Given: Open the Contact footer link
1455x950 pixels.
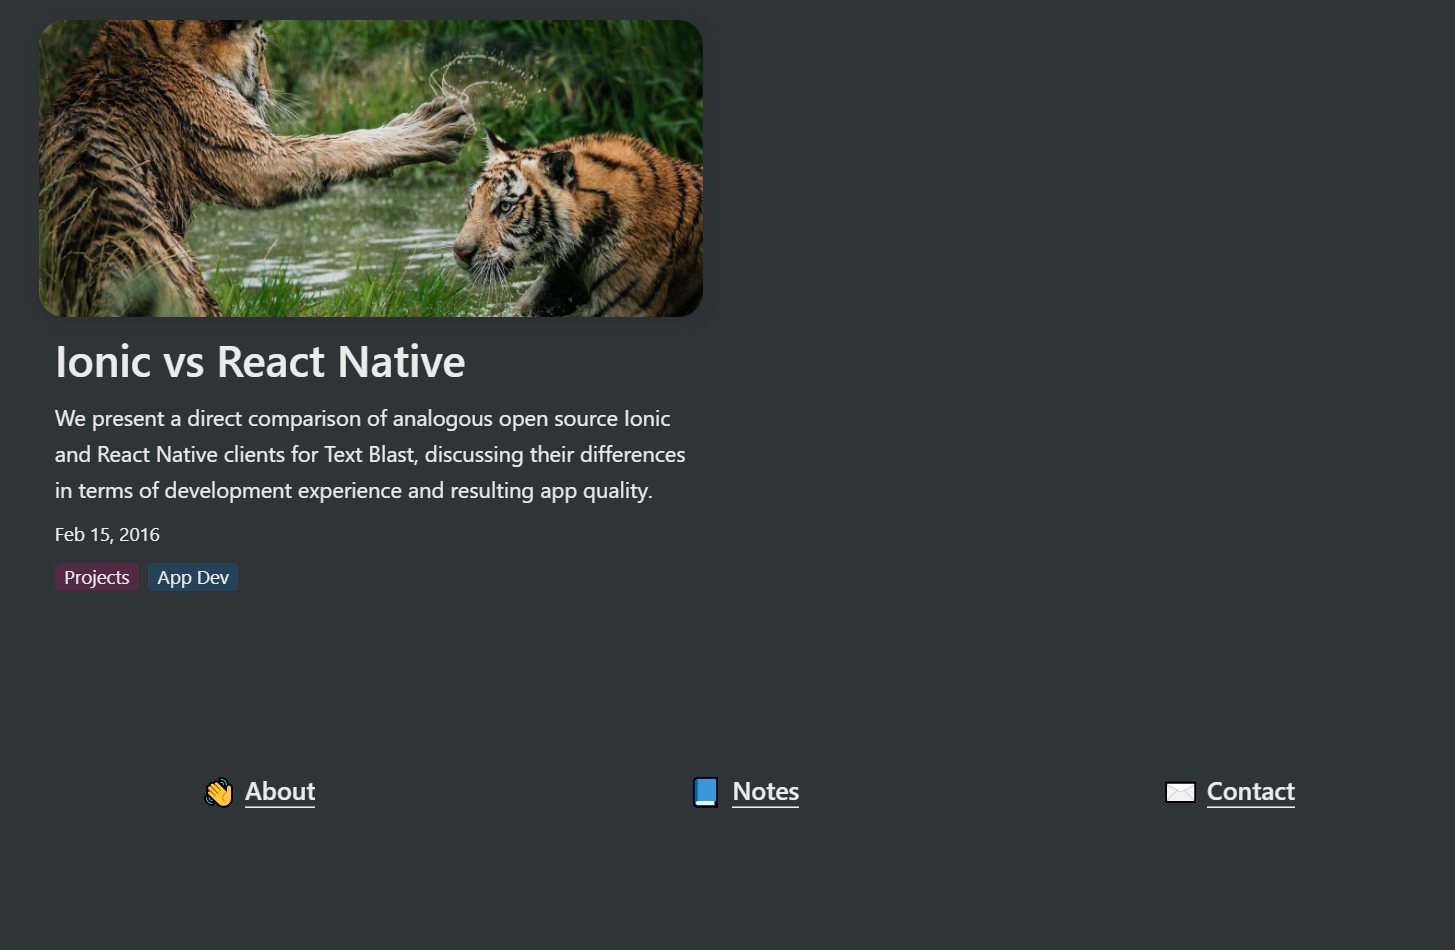Looking at the screenshot, I should coord(1251,791).
